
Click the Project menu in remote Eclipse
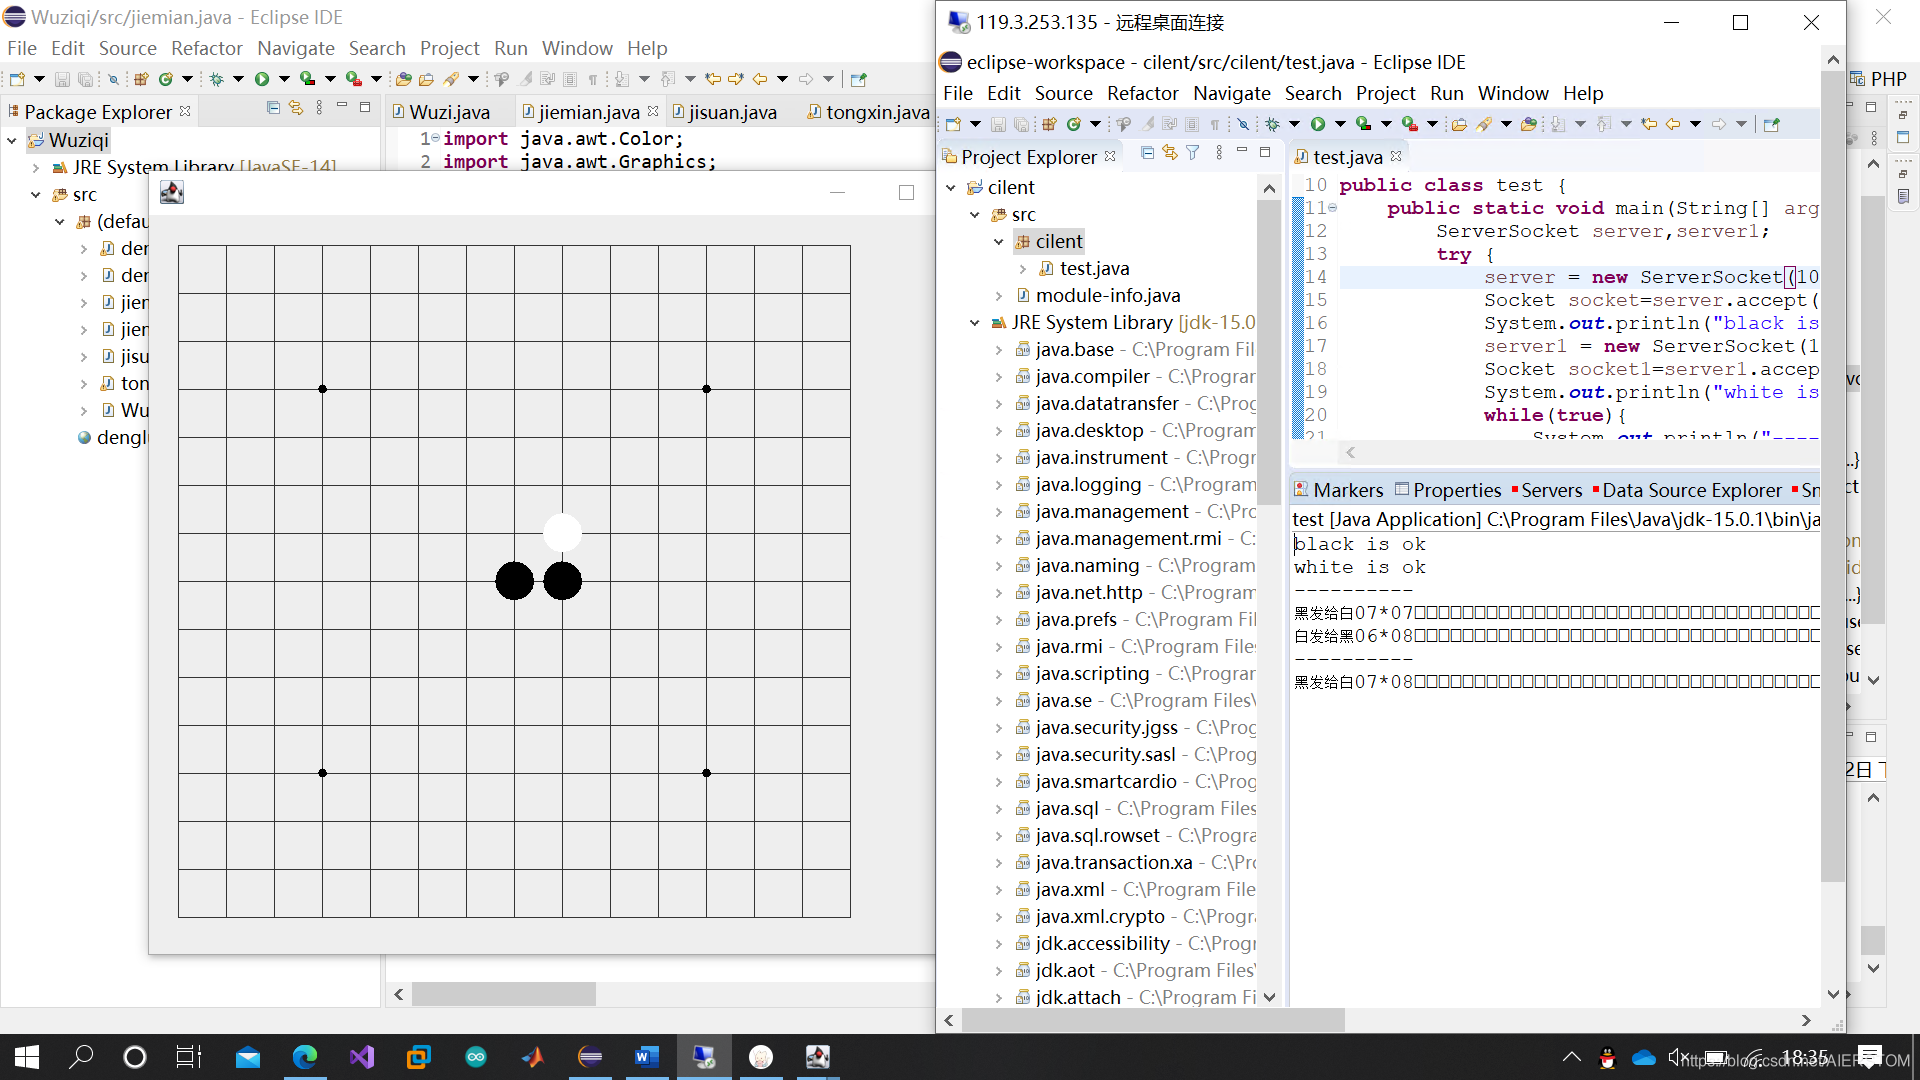[x=1385, y=94]
